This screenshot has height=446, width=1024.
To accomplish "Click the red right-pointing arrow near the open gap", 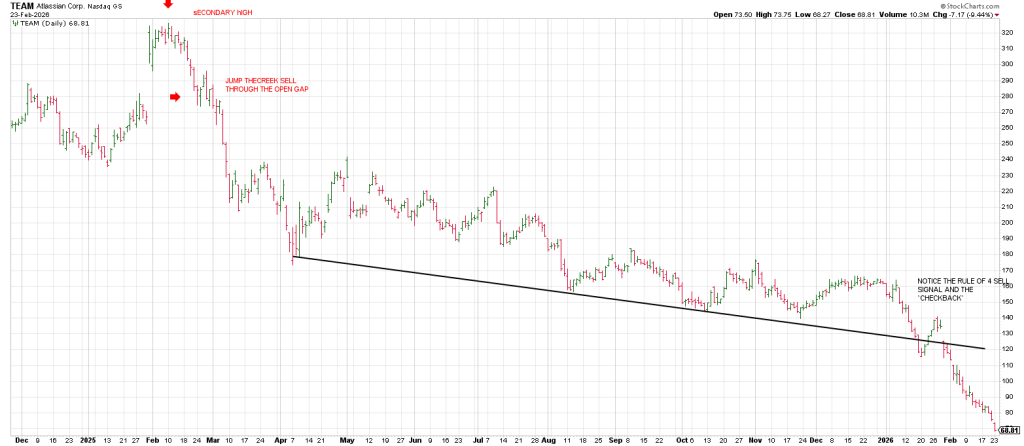I will [x=175, y=97].
